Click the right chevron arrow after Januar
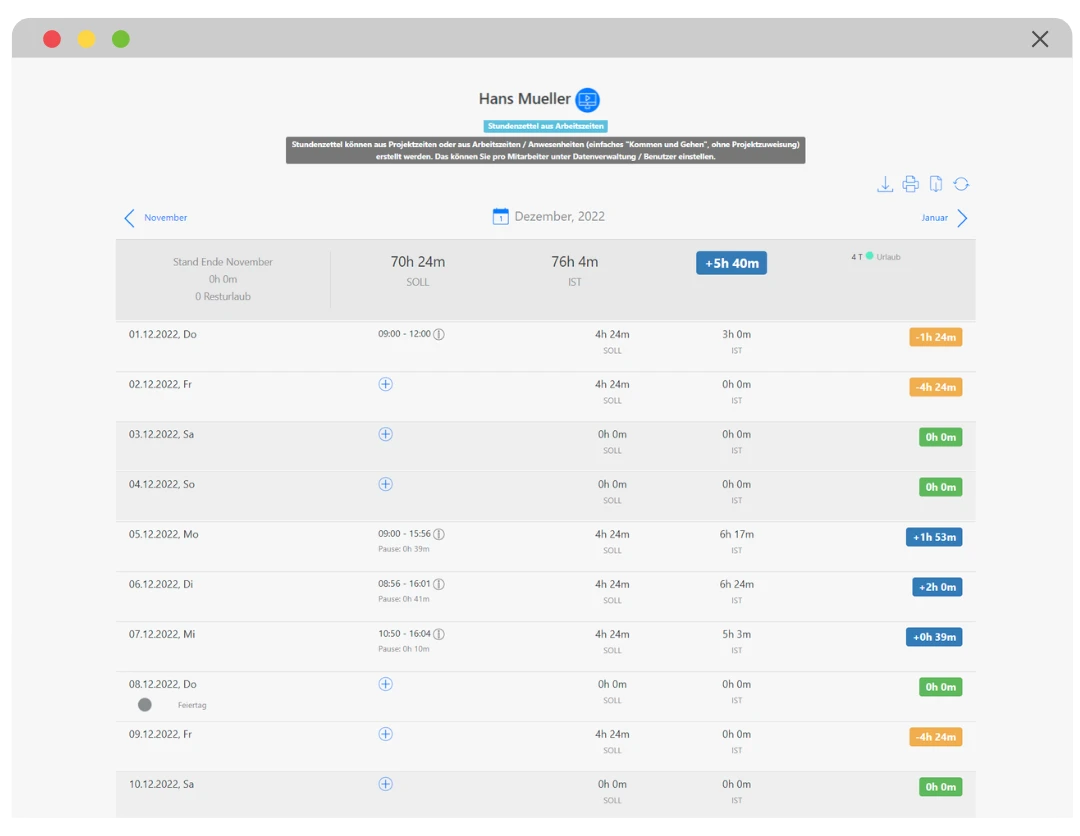This screenshot has width=1080, height=836. coord(962,218)
